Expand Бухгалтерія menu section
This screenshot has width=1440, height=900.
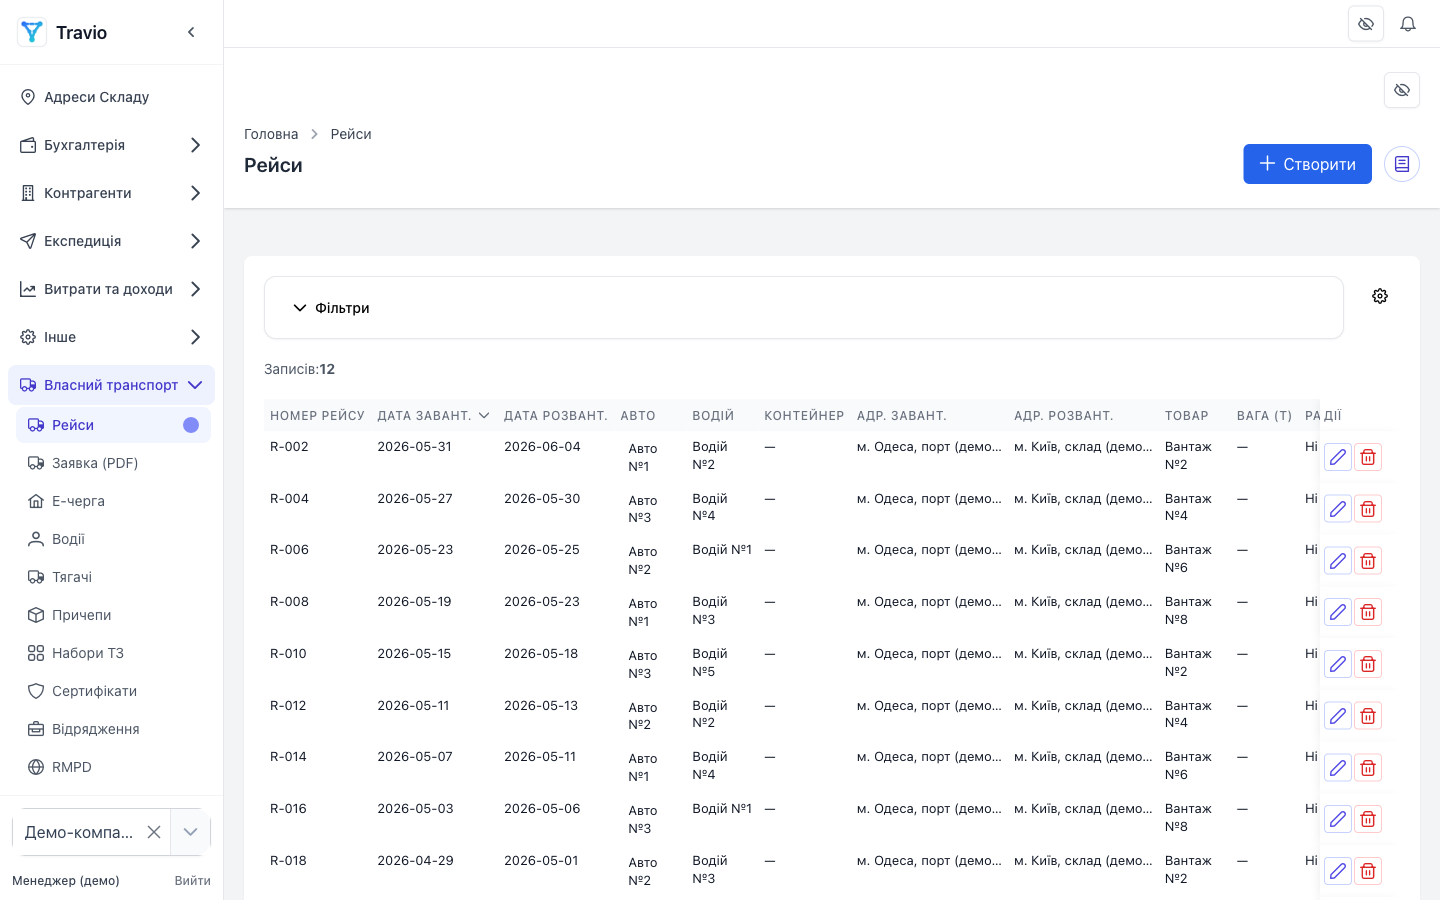(111, 145)
